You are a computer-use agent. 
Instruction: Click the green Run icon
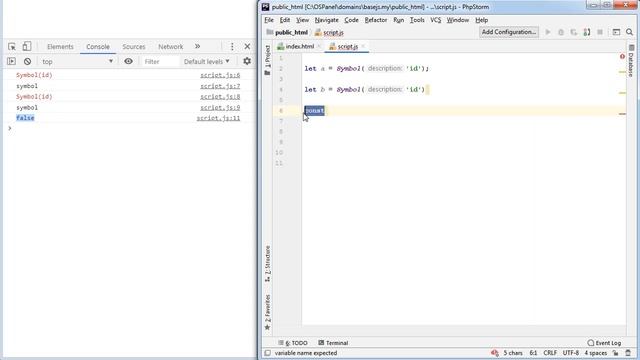pyautogui.click(x=548, y=32)
